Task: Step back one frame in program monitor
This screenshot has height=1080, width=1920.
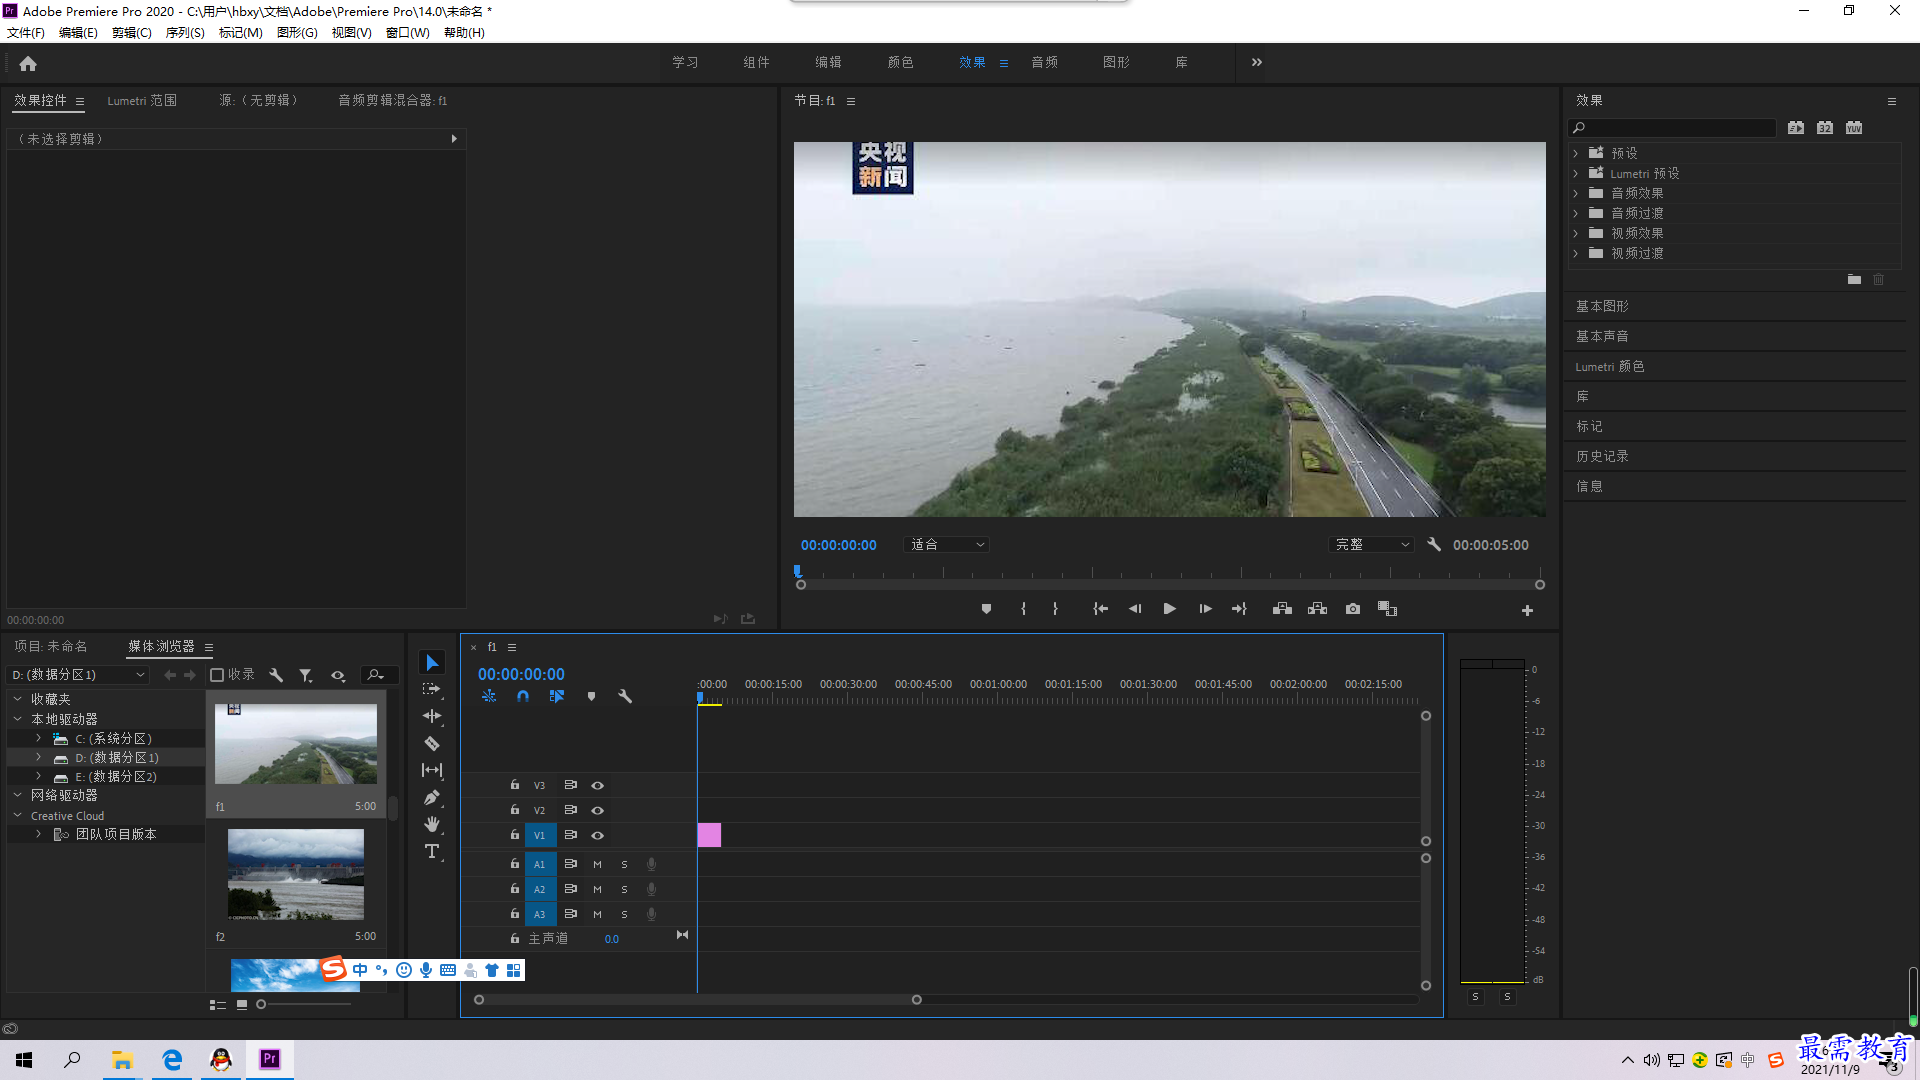Action: [1135, 609]
